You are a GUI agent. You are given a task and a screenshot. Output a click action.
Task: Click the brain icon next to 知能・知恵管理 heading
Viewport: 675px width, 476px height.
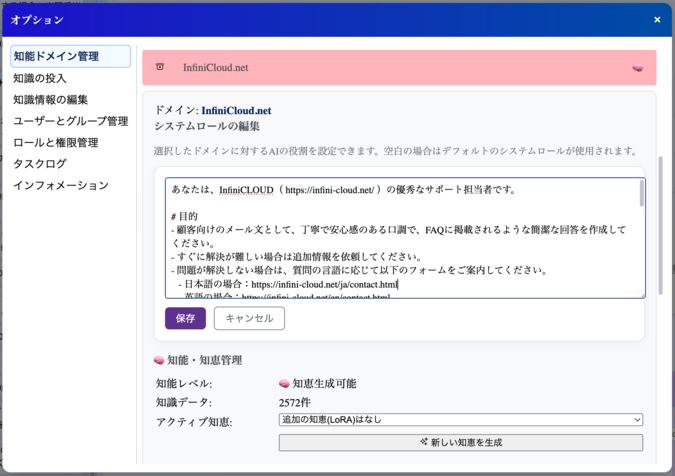pos(159,360)
